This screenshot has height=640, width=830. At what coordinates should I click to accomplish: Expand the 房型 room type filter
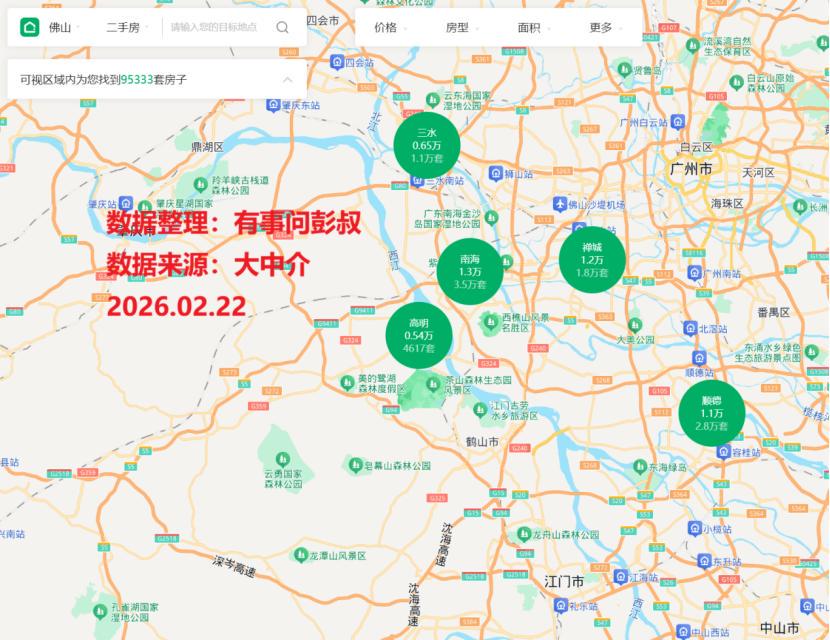click(x=462, y=28)
